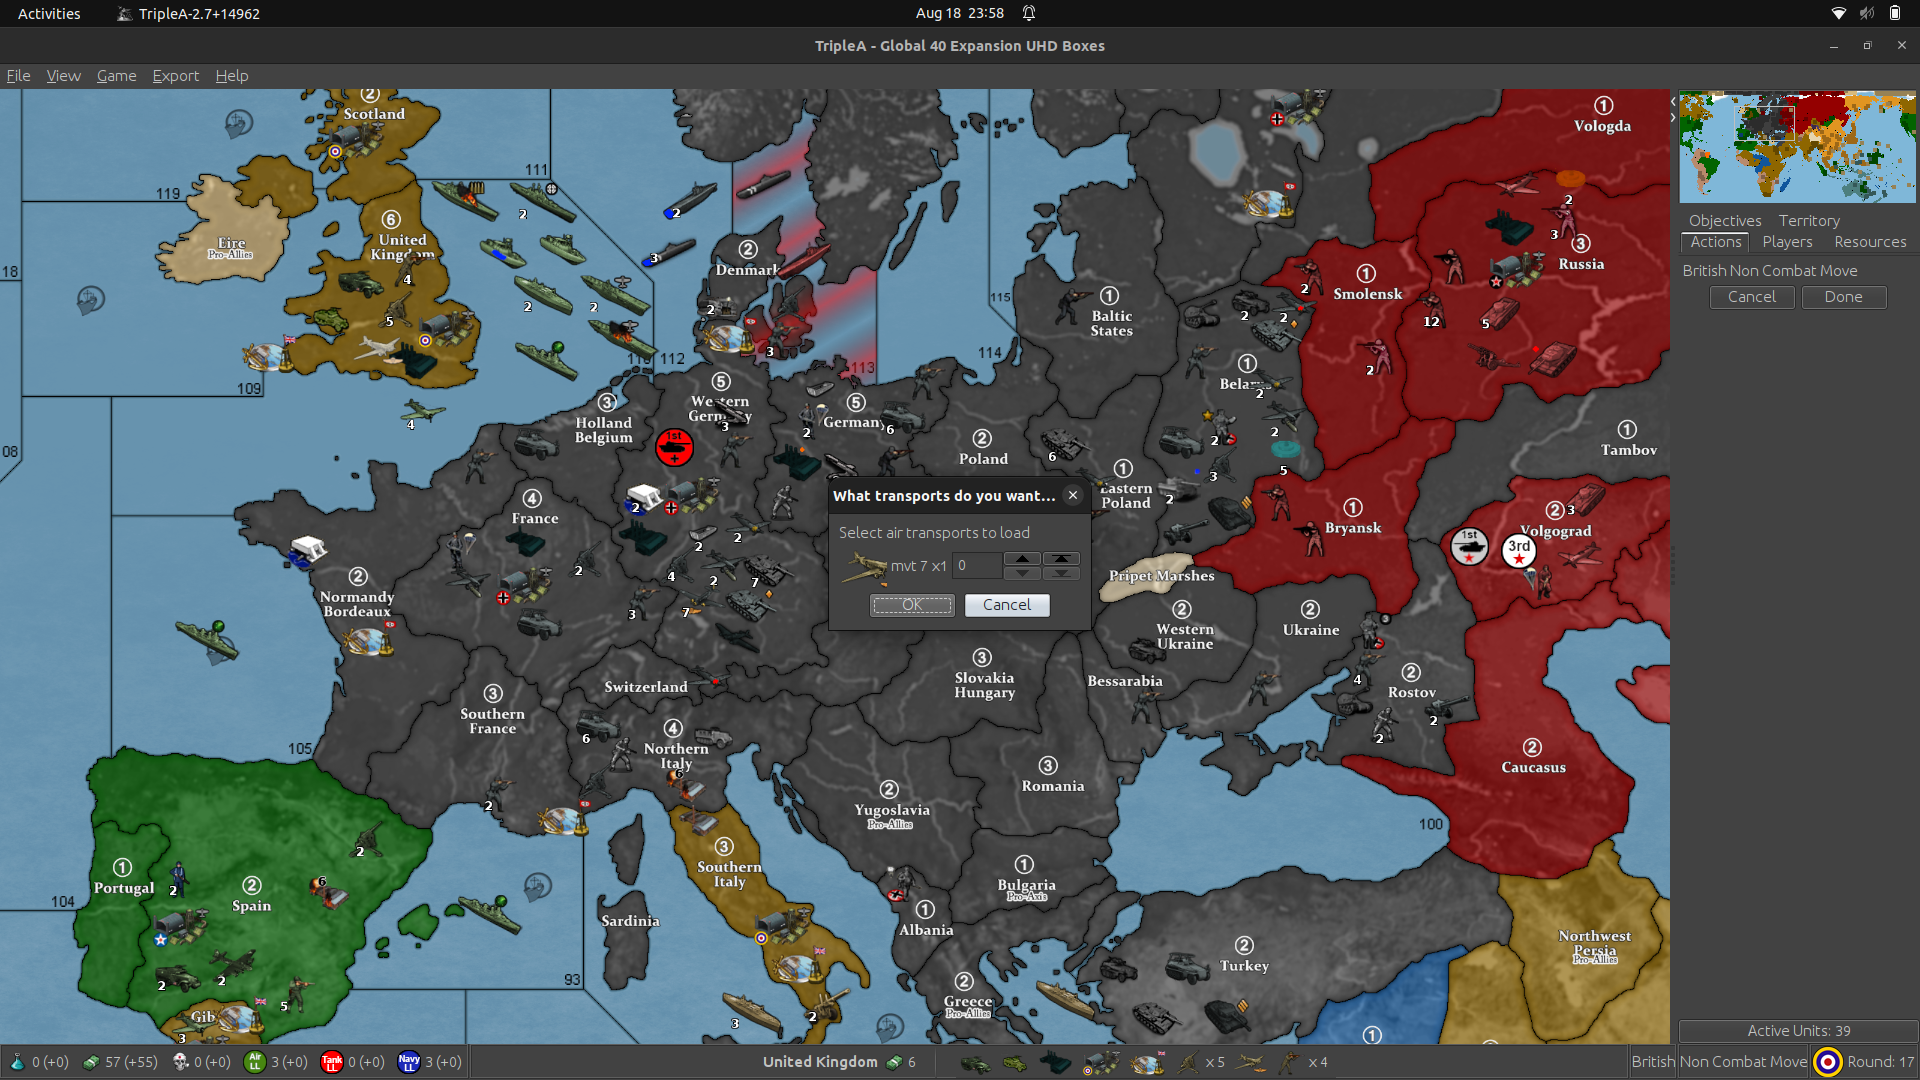Click the Turkey territory label
Viewport: 1920px width, 1080px height.
pyautogui.click(x=1244, y=966)
